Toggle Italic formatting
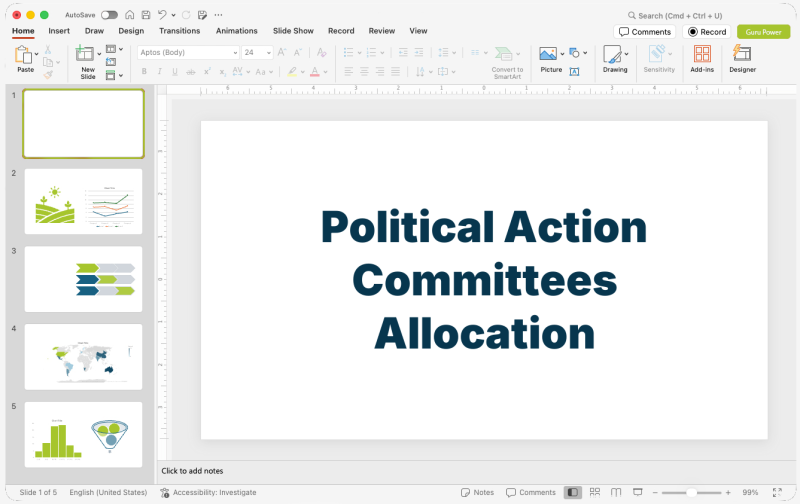The image size is (800, 504). (160, 72)
